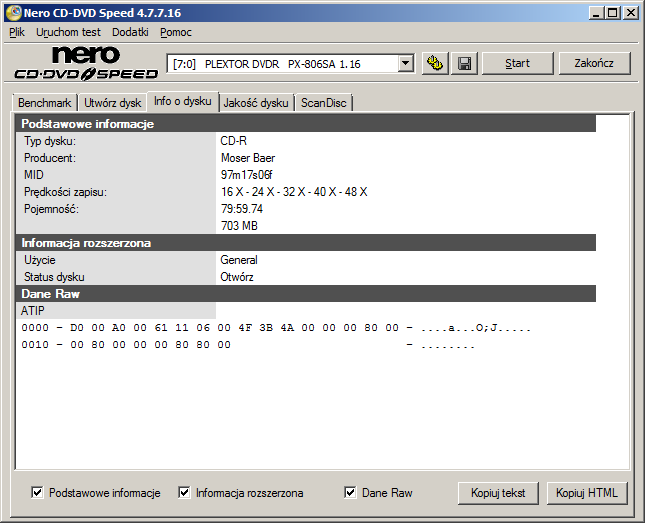645x523 pixels.
Task: Click the Zakończ button
Action: pos(594,63)
